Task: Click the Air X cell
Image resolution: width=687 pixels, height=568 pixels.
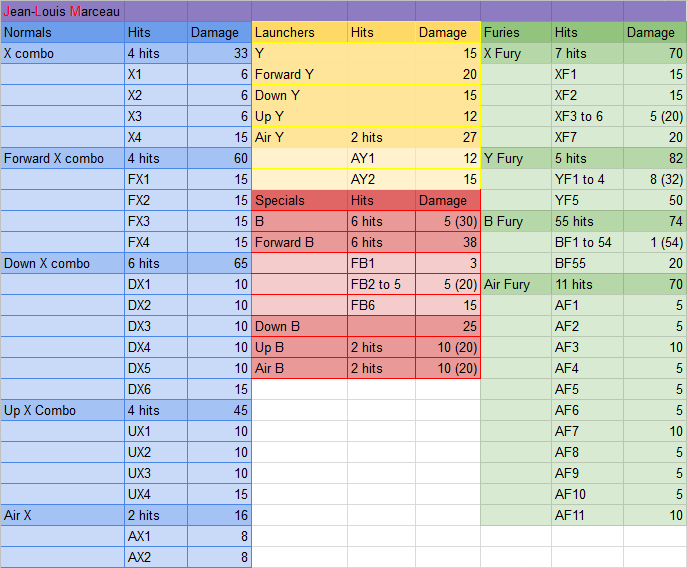Action: point(62,515)
